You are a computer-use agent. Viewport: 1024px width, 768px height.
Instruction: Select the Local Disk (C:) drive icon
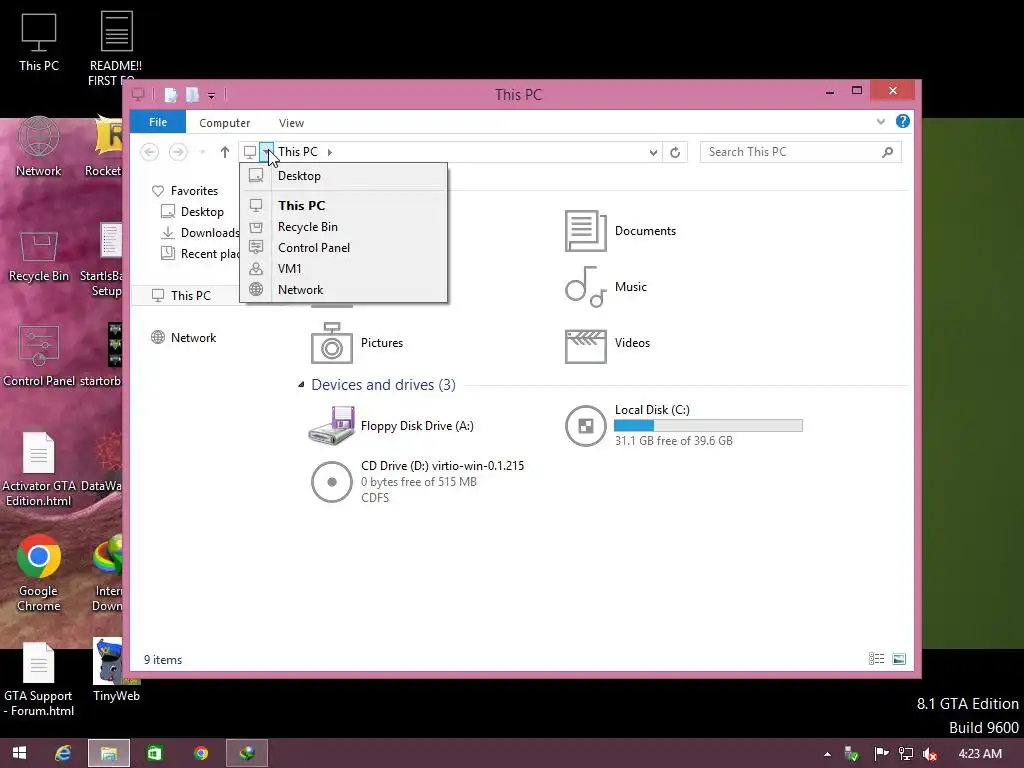pyautogui.click(x=585, y=426)
